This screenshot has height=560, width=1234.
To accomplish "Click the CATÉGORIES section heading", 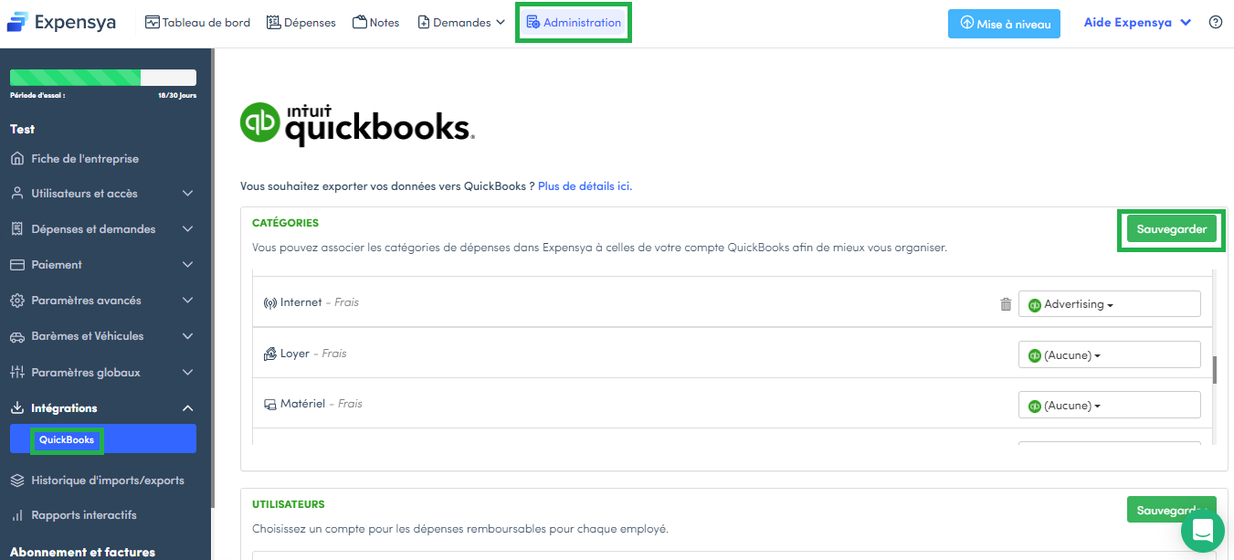I will tap(285, 223).
